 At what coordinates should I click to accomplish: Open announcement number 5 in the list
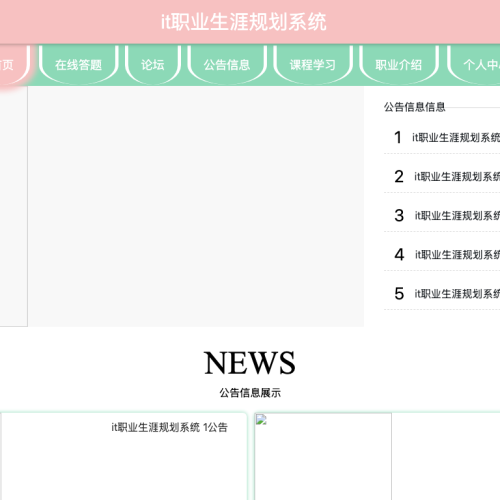442,293
